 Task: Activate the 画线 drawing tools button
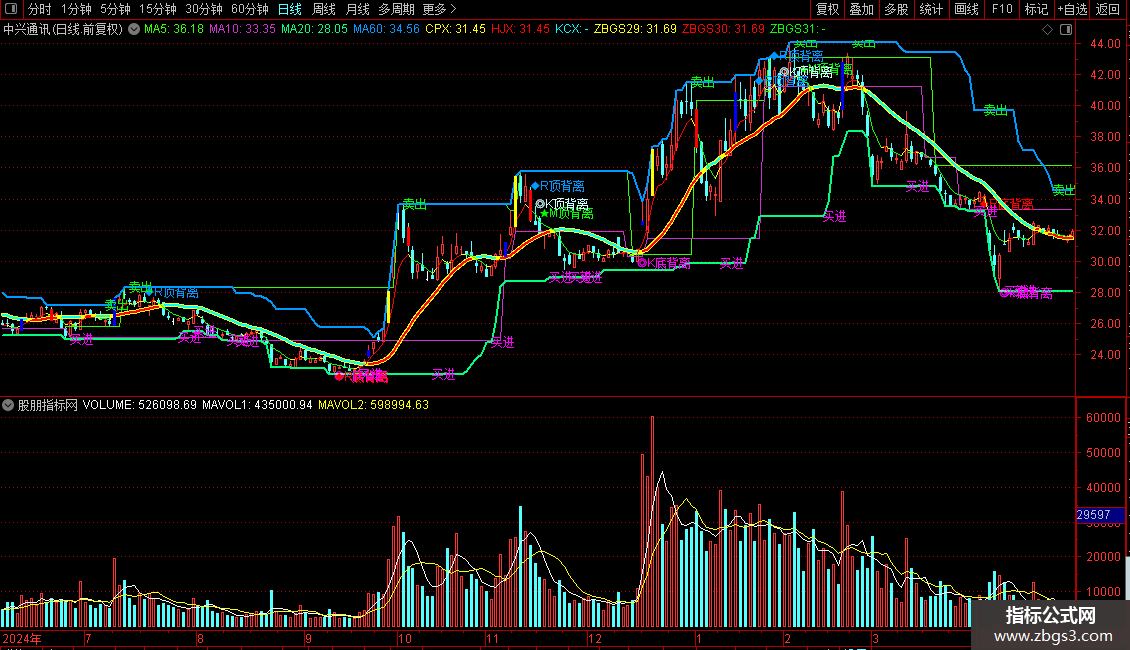(x=966, y=9)
